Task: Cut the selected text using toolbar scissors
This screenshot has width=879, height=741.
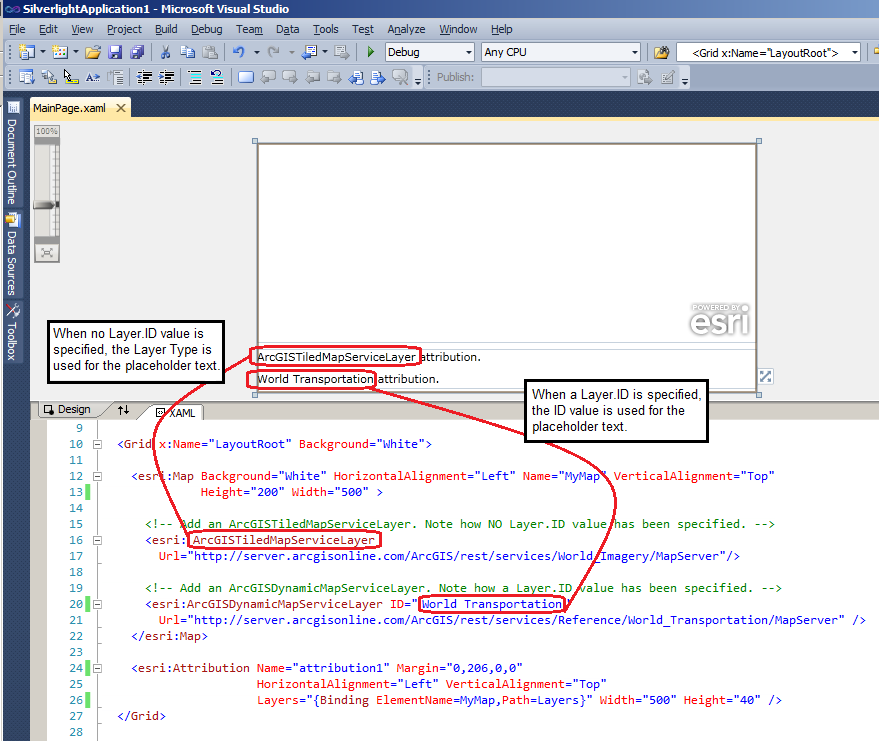Action: point(165,51)
